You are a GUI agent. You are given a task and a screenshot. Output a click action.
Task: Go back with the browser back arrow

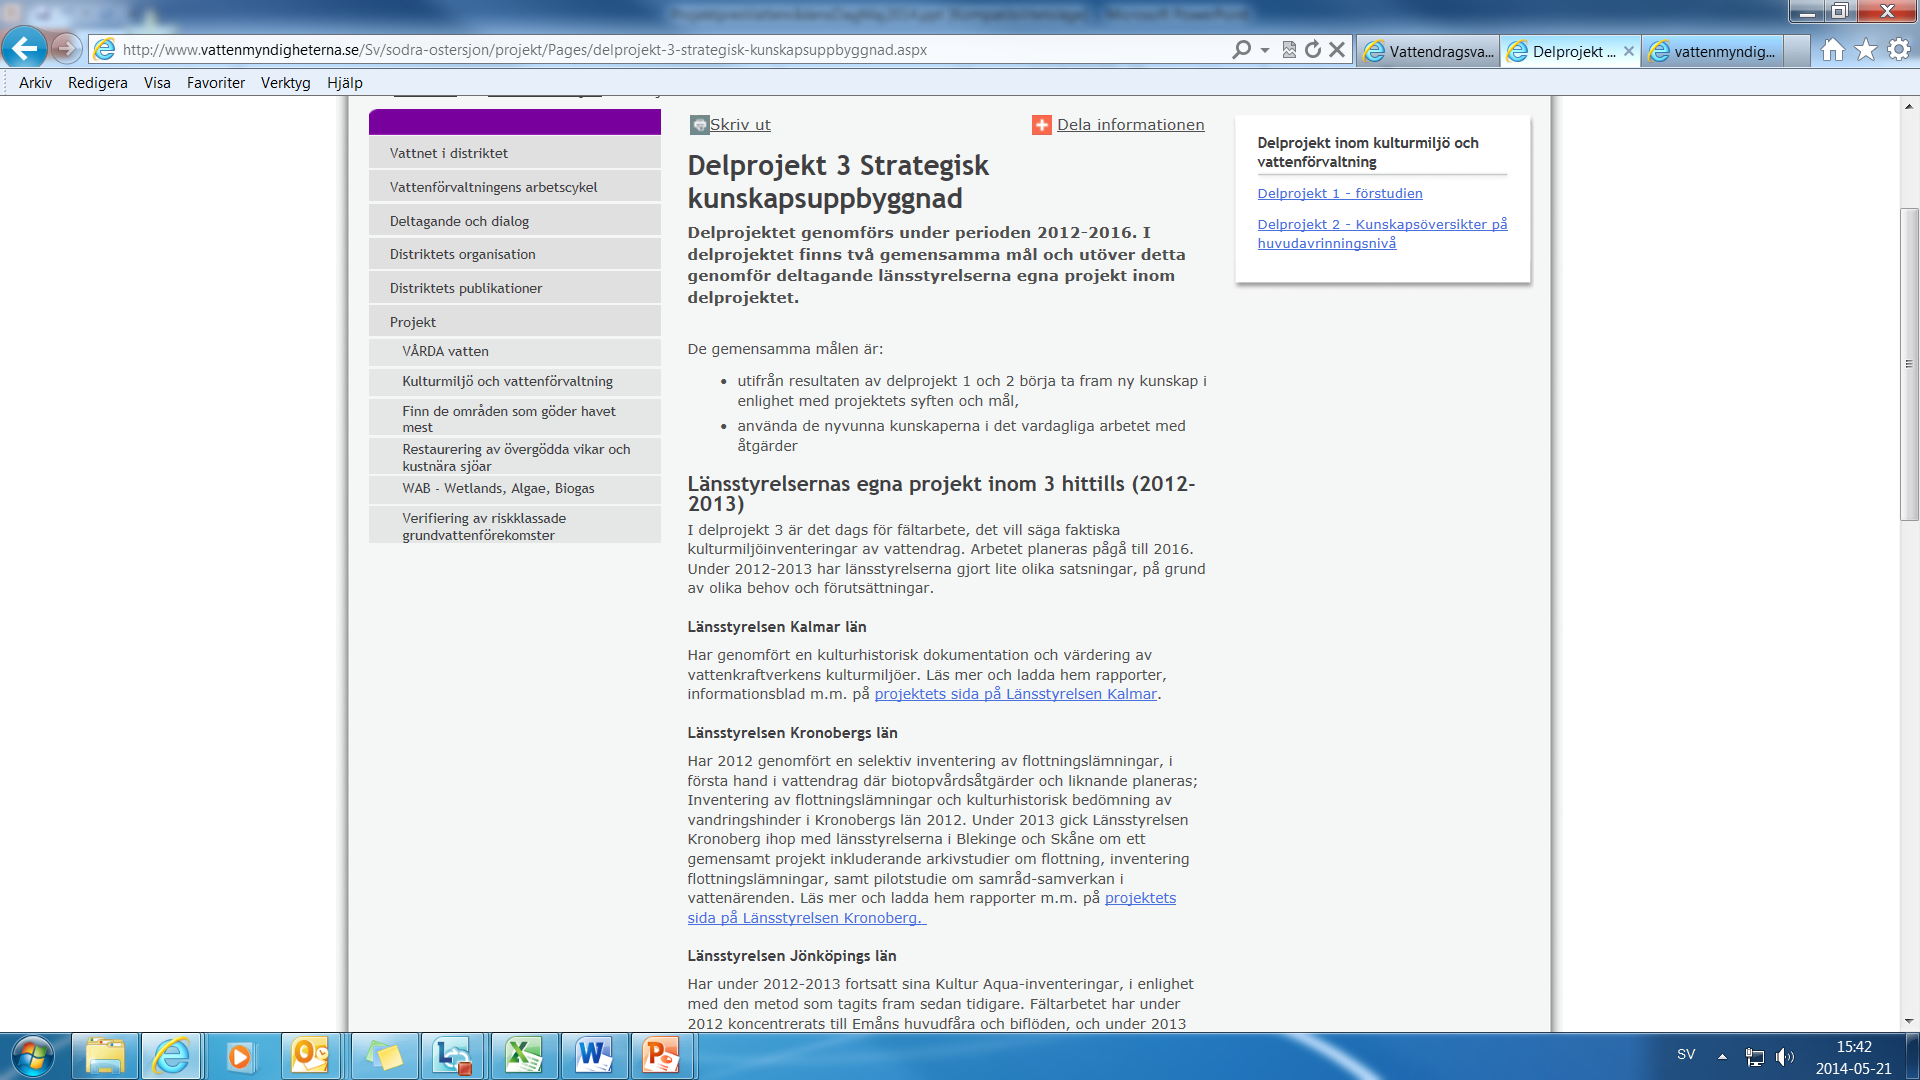24,48
